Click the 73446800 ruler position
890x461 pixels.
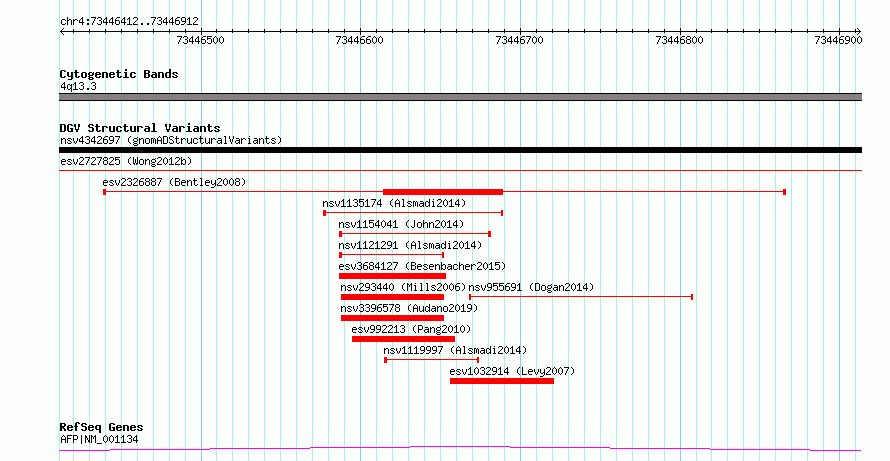pyautogui.click(x=679, y=40)
